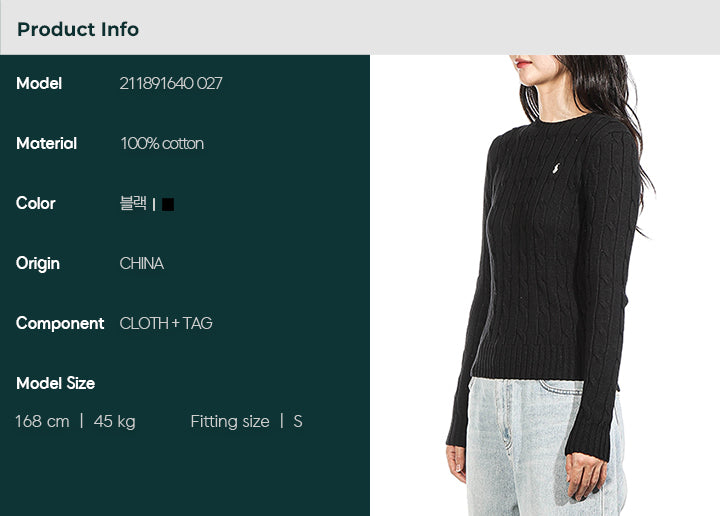Select the black color swatch square
Viewport: 720px width, 516px height.
pyautogui.click(x=168, y=204)
